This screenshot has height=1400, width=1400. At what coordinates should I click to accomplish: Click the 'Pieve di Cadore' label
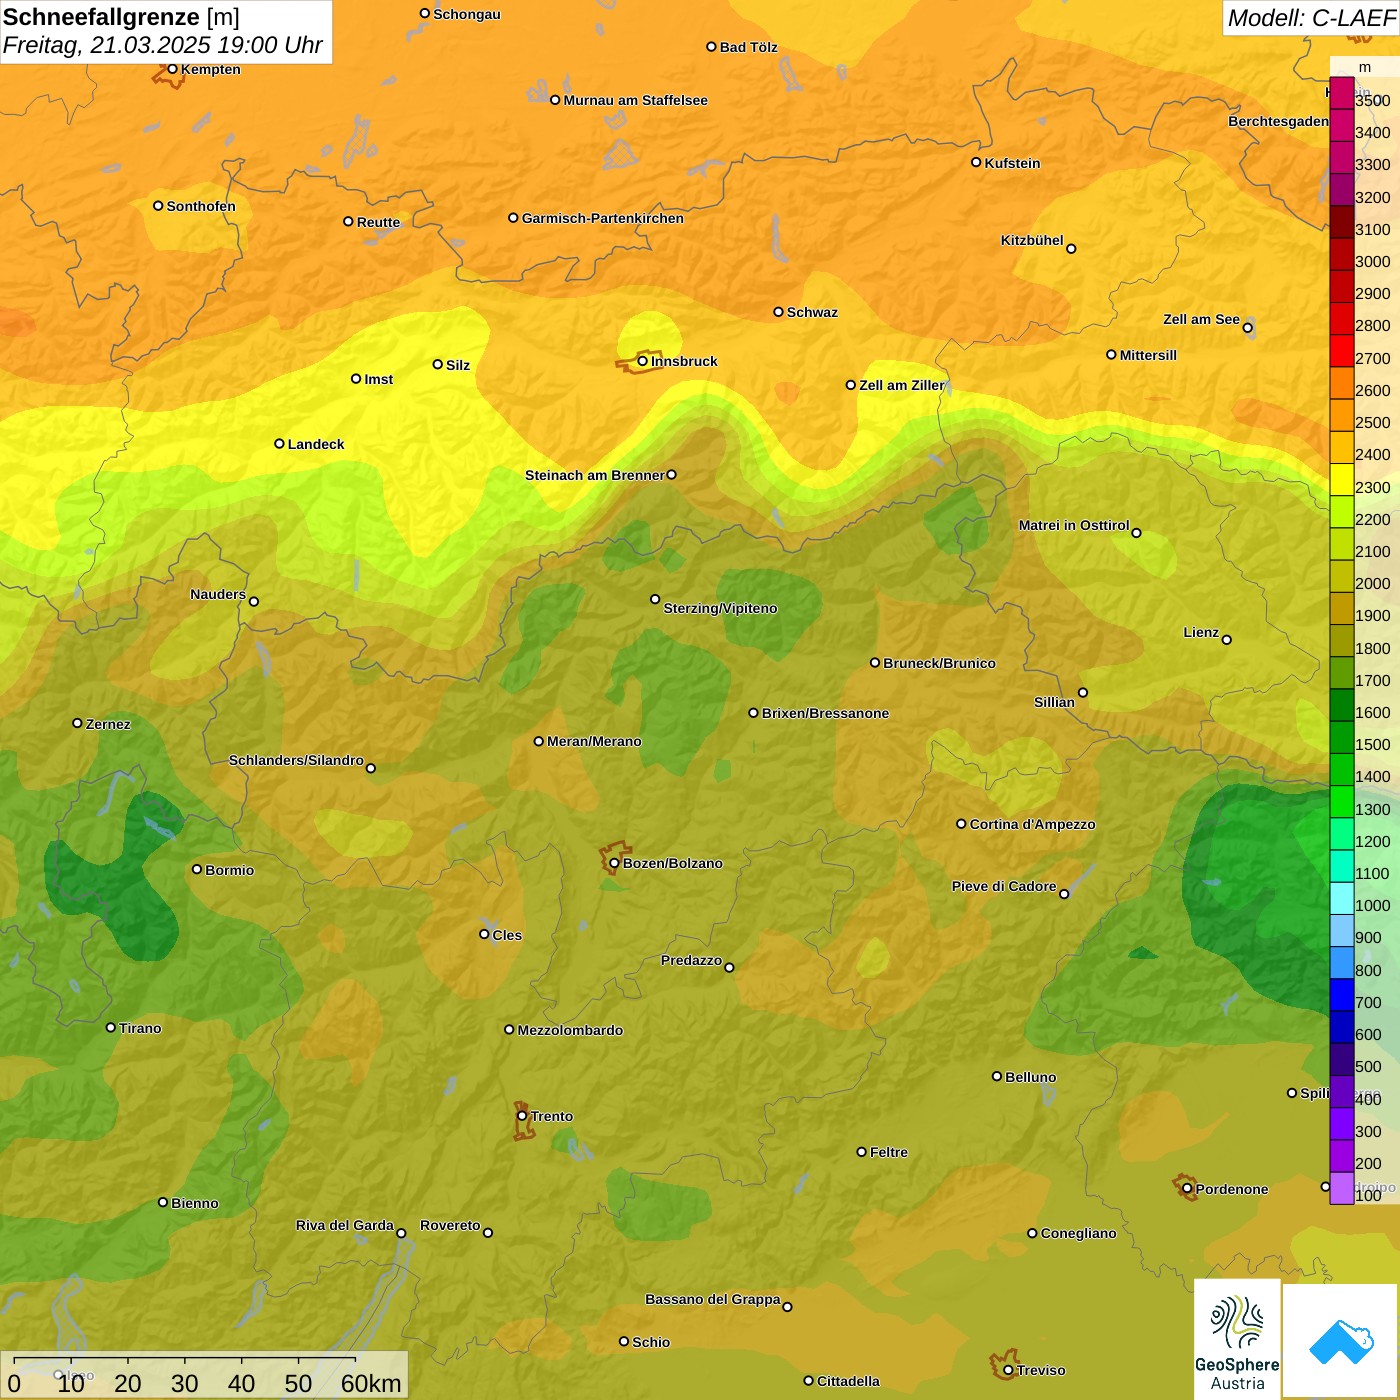pos(1004,886)
